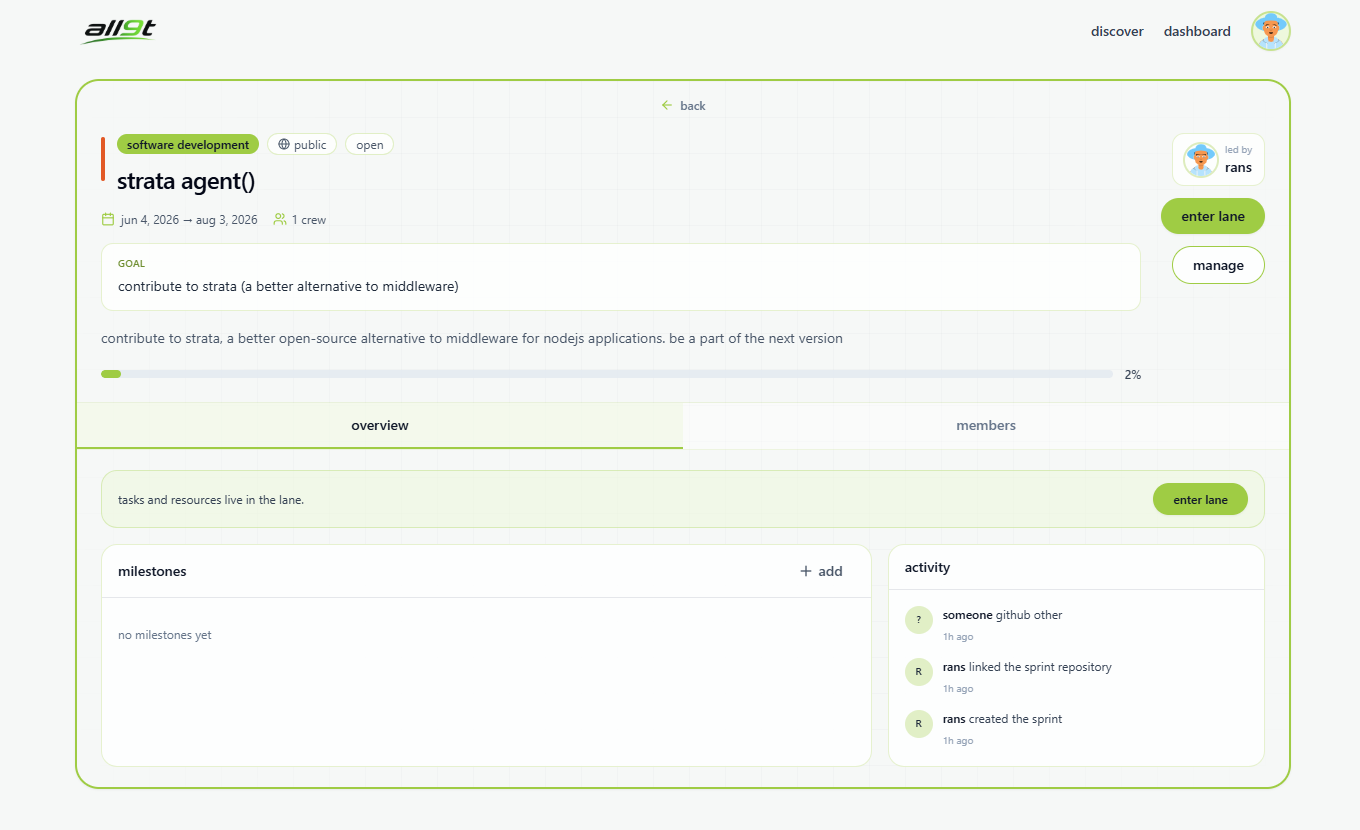Click the plus icon for milestones
This screenshot has width=1360, height=830.
806,571
